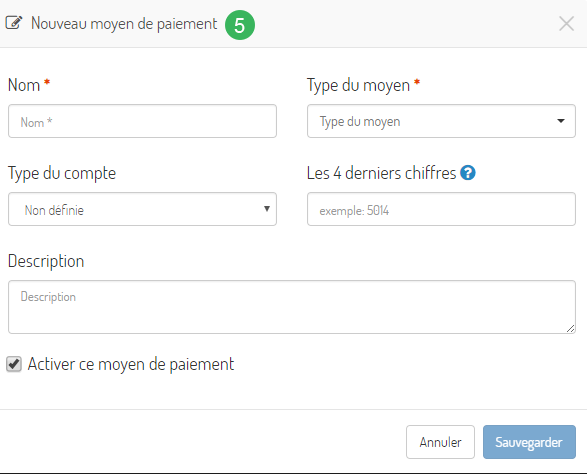Click the Type du moyen field label
Viewport: 587px width, 474px height.
click(358, 85)
